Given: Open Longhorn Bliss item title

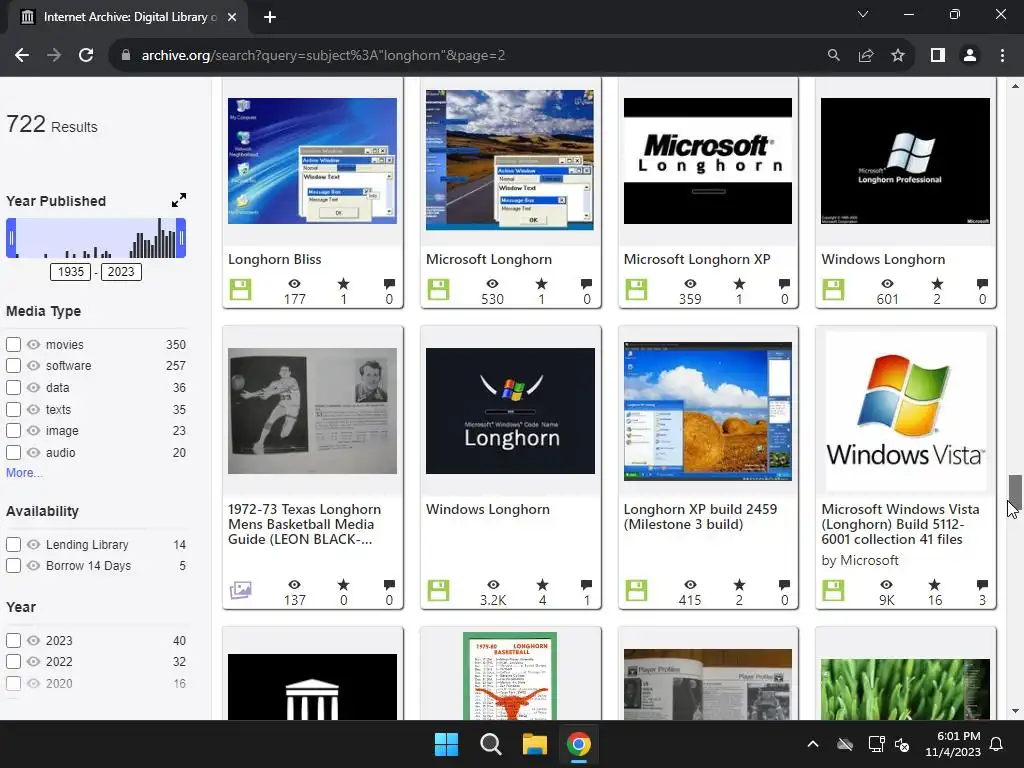Looking at the screenshot, I should coord(275,259).
